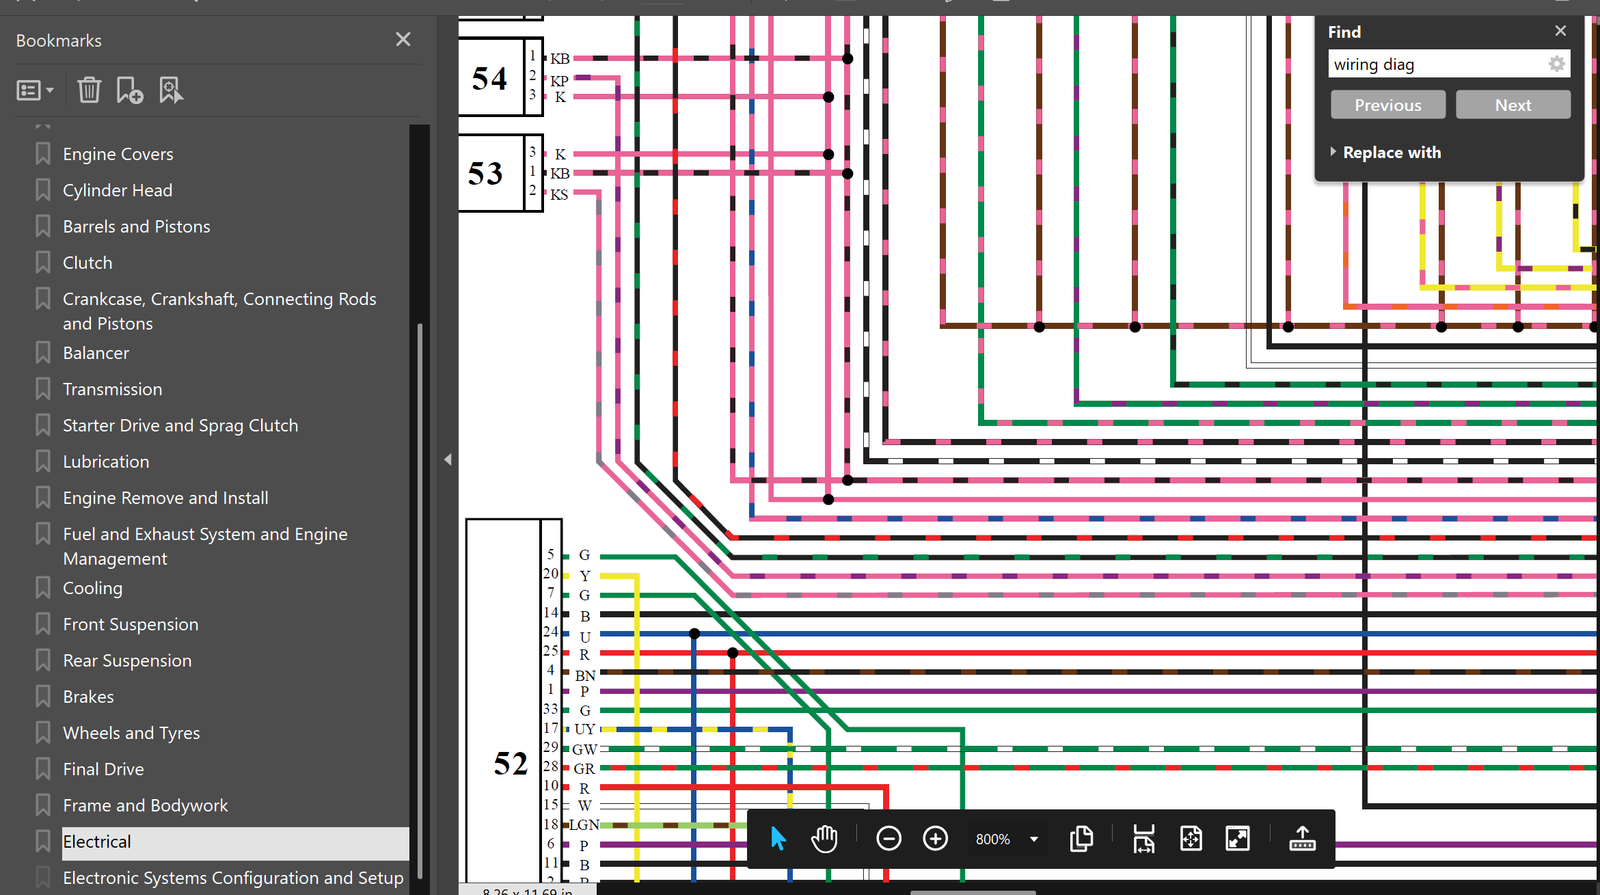Close the Find dialog
Screen dimensions: 1600x895
tap(1561, 31)
